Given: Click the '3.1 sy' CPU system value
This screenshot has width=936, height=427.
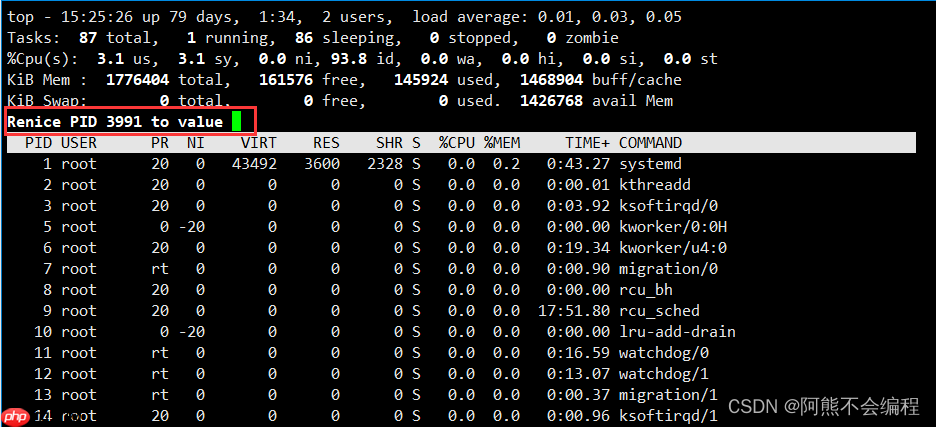Looking at the screenshot, I should point(205,59).
